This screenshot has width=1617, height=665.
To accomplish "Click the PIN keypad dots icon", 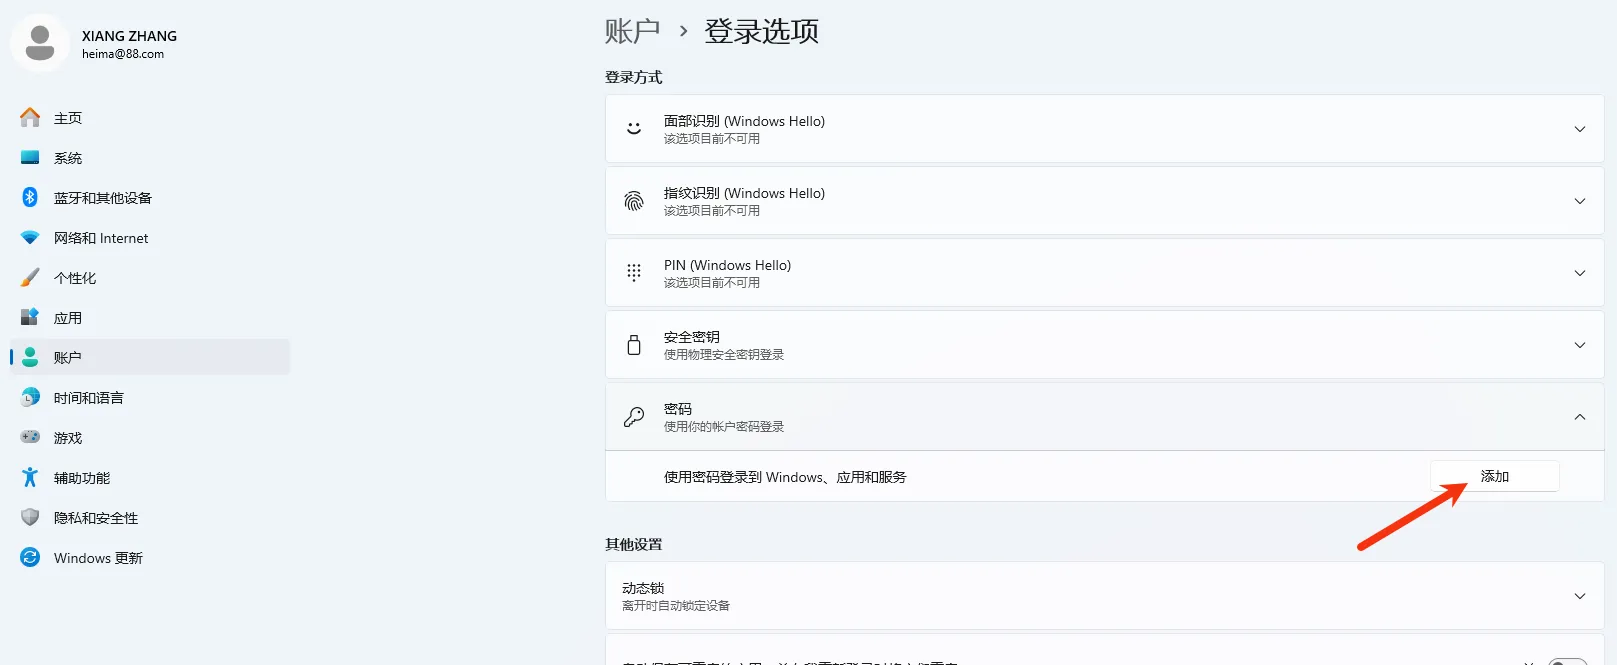I will click(634, 272).
